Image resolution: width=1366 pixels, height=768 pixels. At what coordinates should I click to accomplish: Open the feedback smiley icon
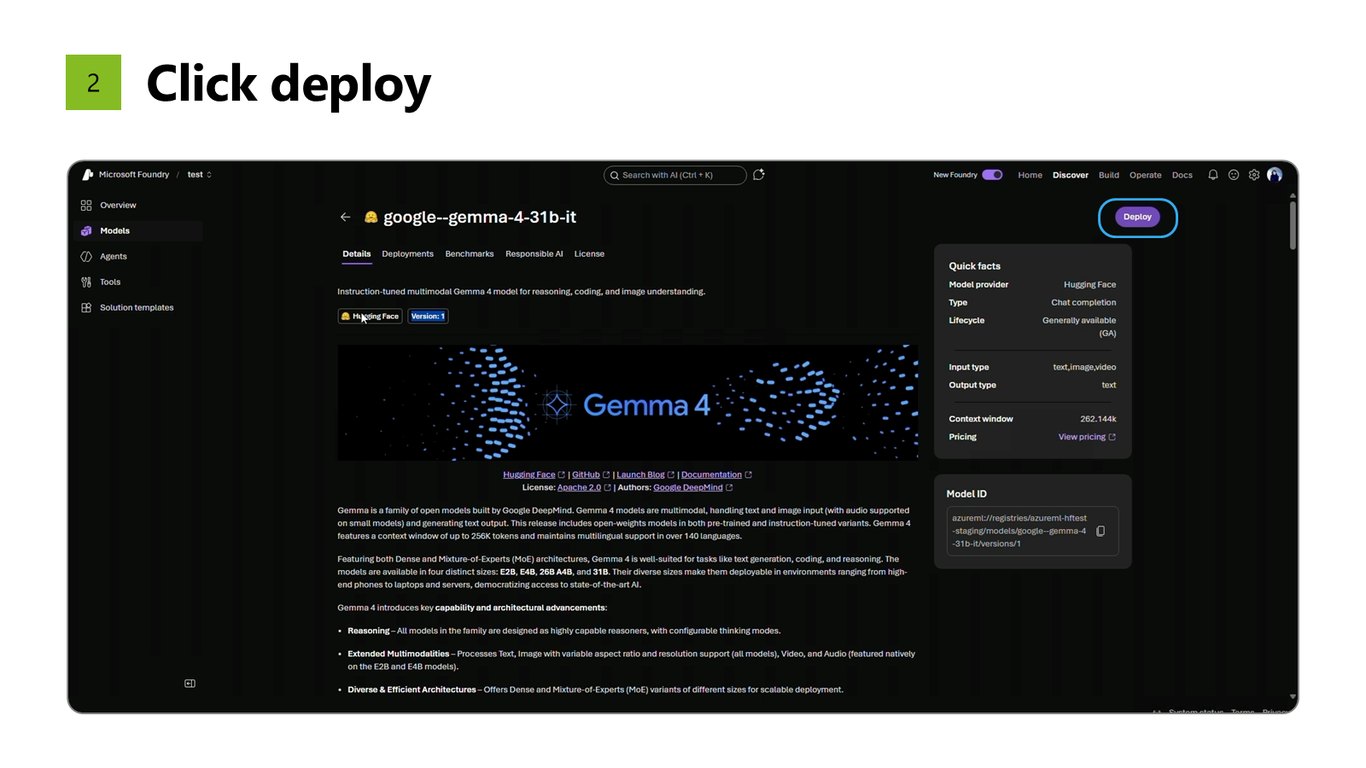pos(1234,175)
